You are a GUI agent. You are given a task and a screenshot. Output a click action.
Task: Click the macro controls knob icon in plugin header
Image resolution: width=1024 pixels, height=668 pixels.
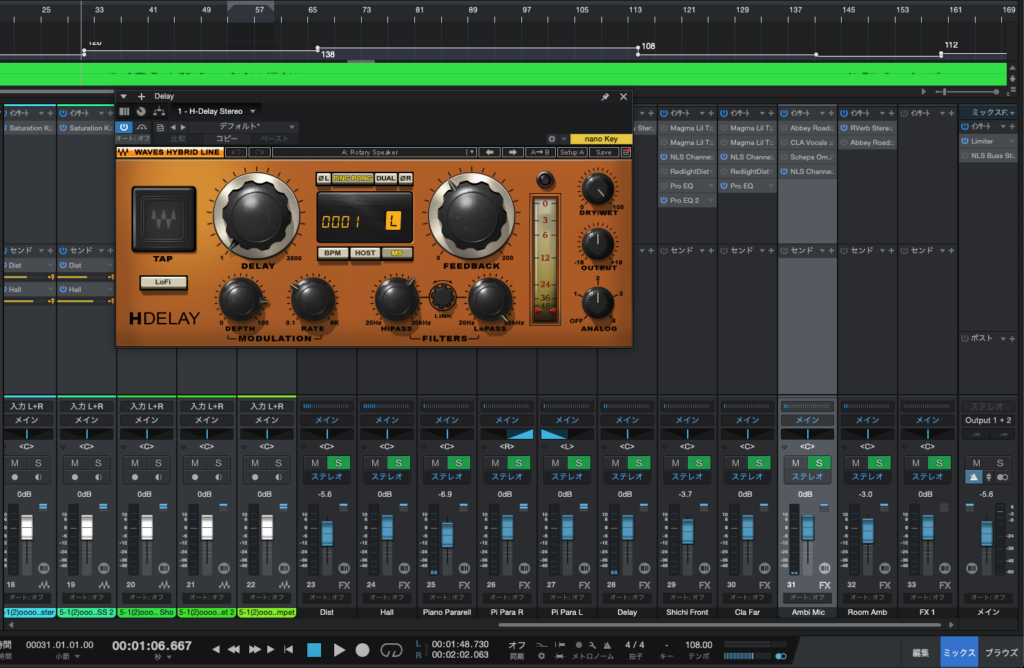click(x=141, y=112)
